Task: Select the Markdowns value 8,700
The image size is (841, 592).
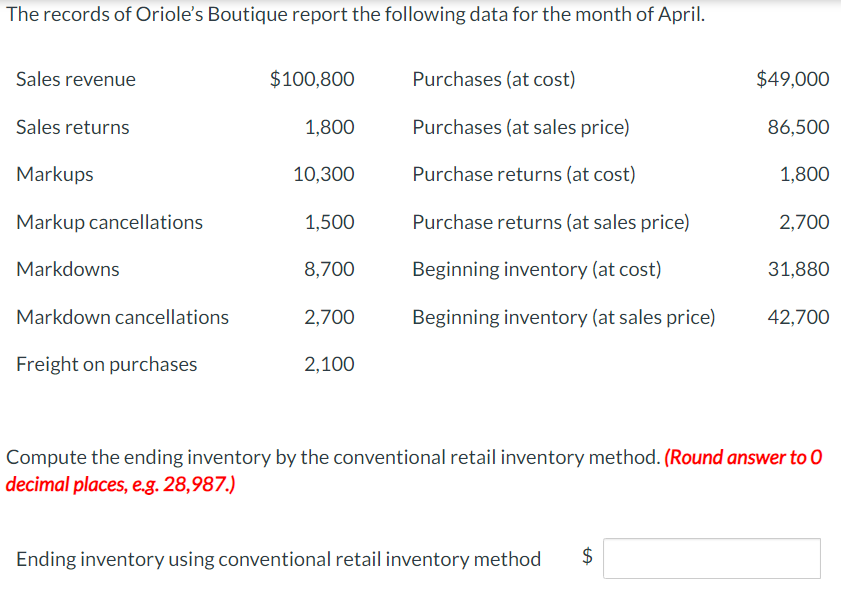Action: [x=331, y=269]
